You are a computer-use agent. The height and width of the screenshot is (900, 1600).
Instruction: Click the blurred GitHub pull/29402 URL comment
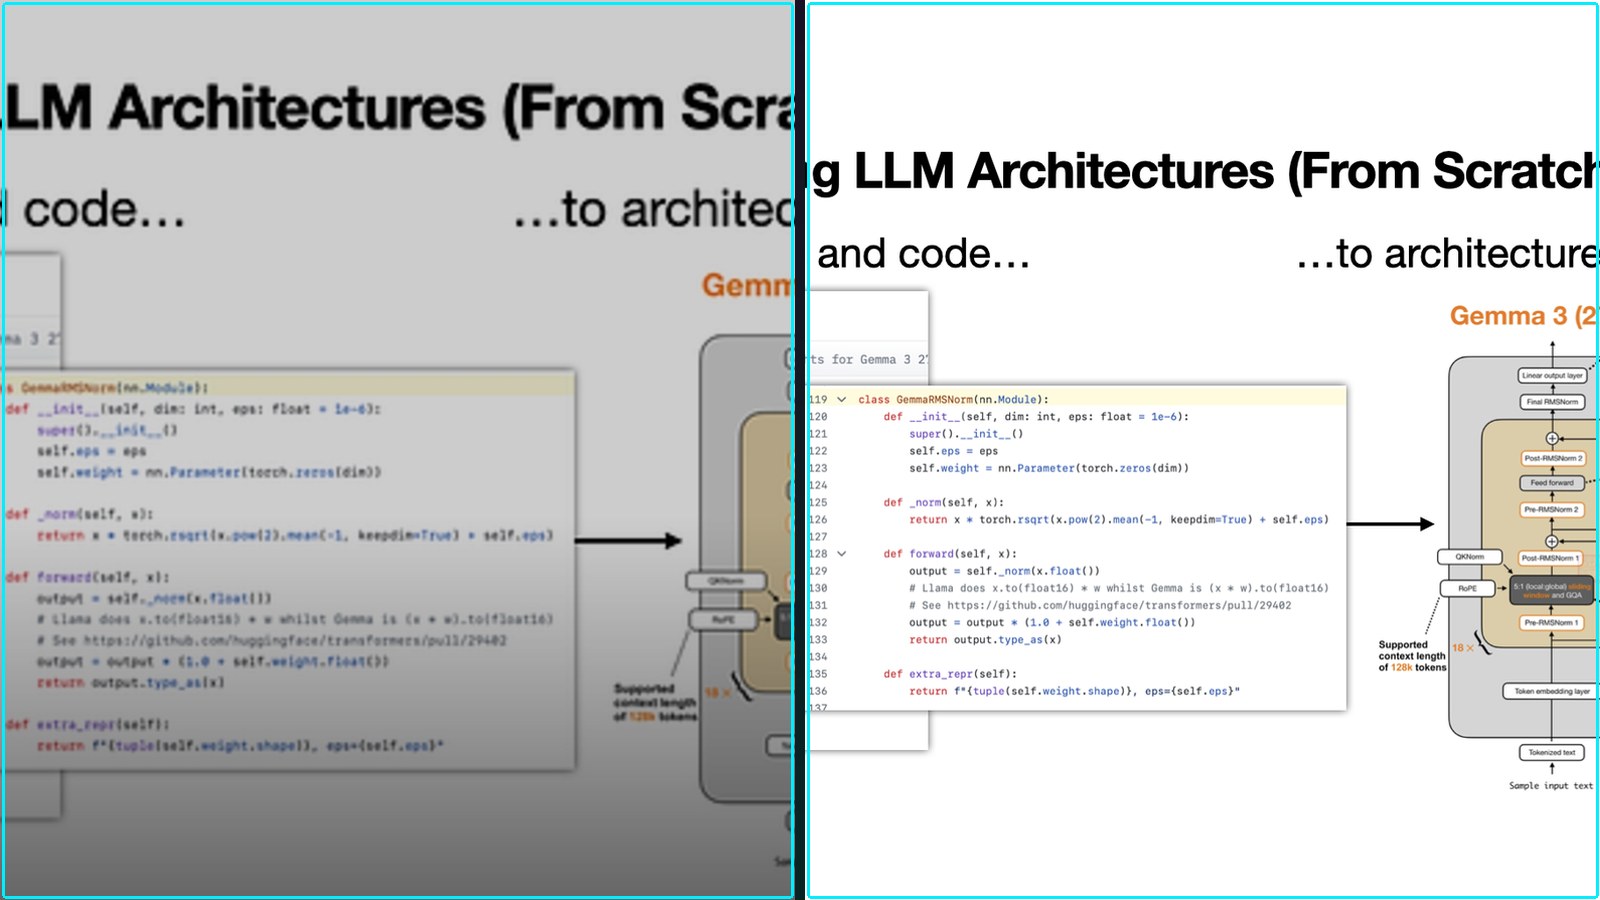pos(272,640)
